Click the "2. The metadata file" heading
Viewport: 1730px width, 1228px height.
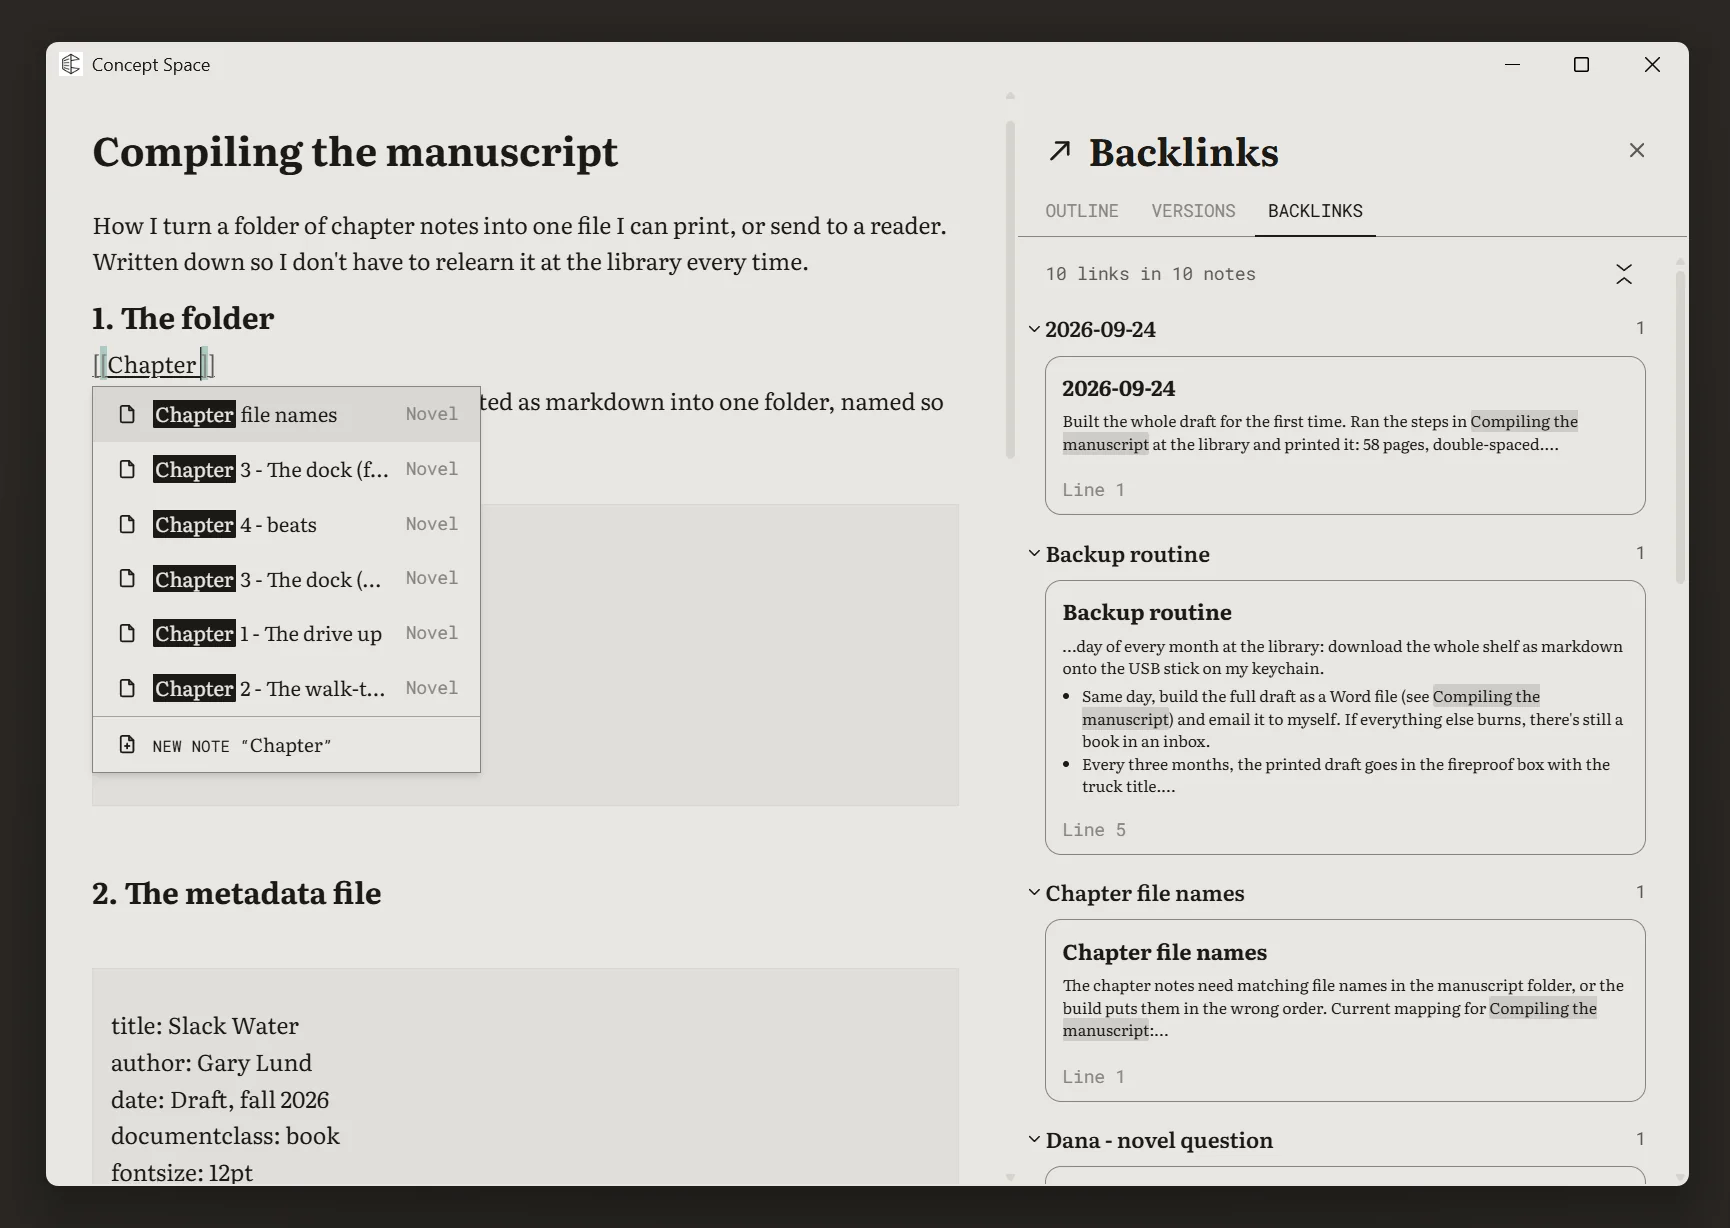[237, 893]
